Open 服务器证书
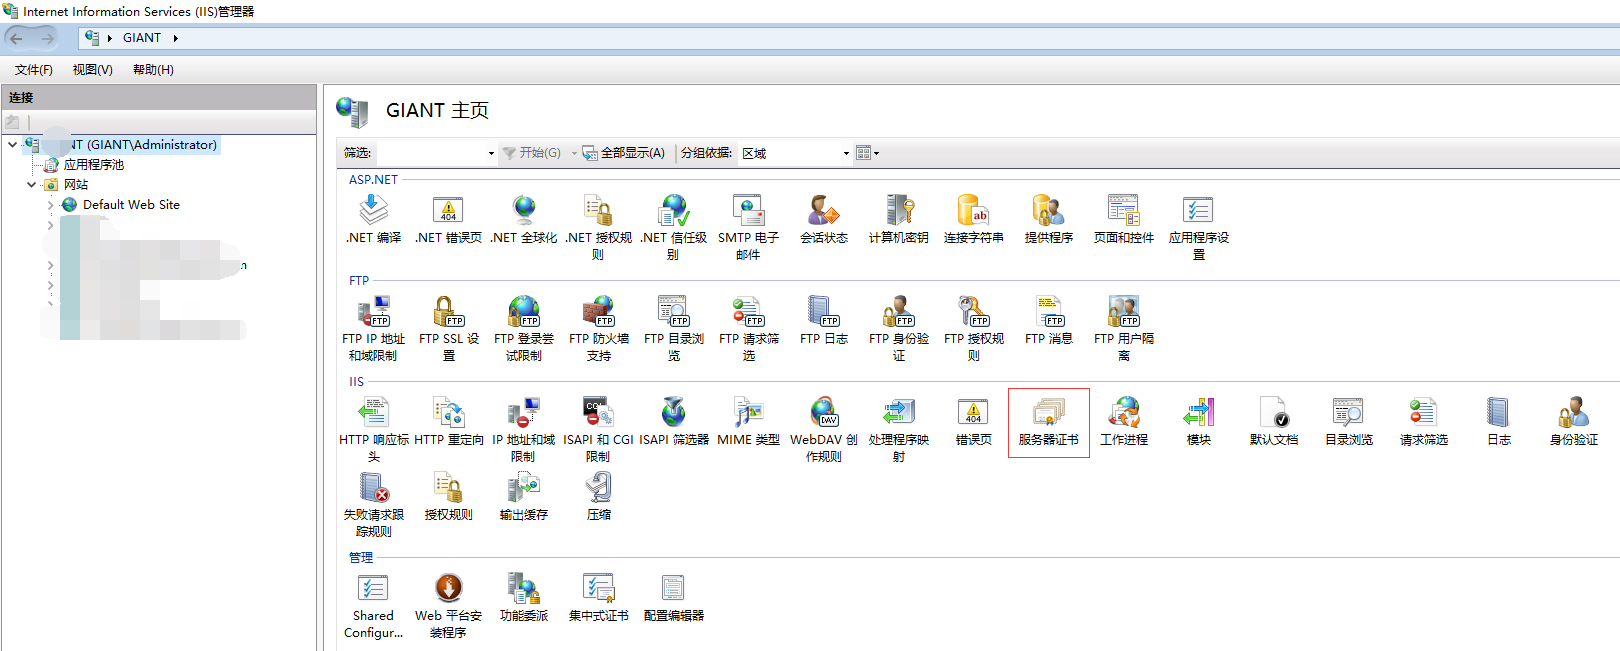Viewport: 1620px width, 651px height. coord(1048,422)
